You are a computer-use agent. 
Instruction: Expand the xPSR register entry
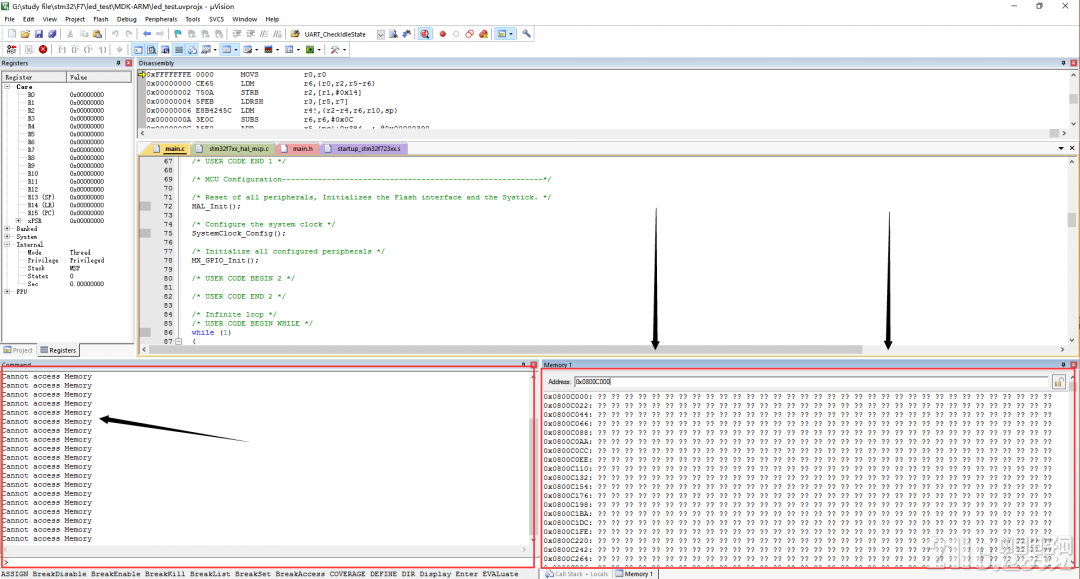pyautogui.click(x=19, y=221)
